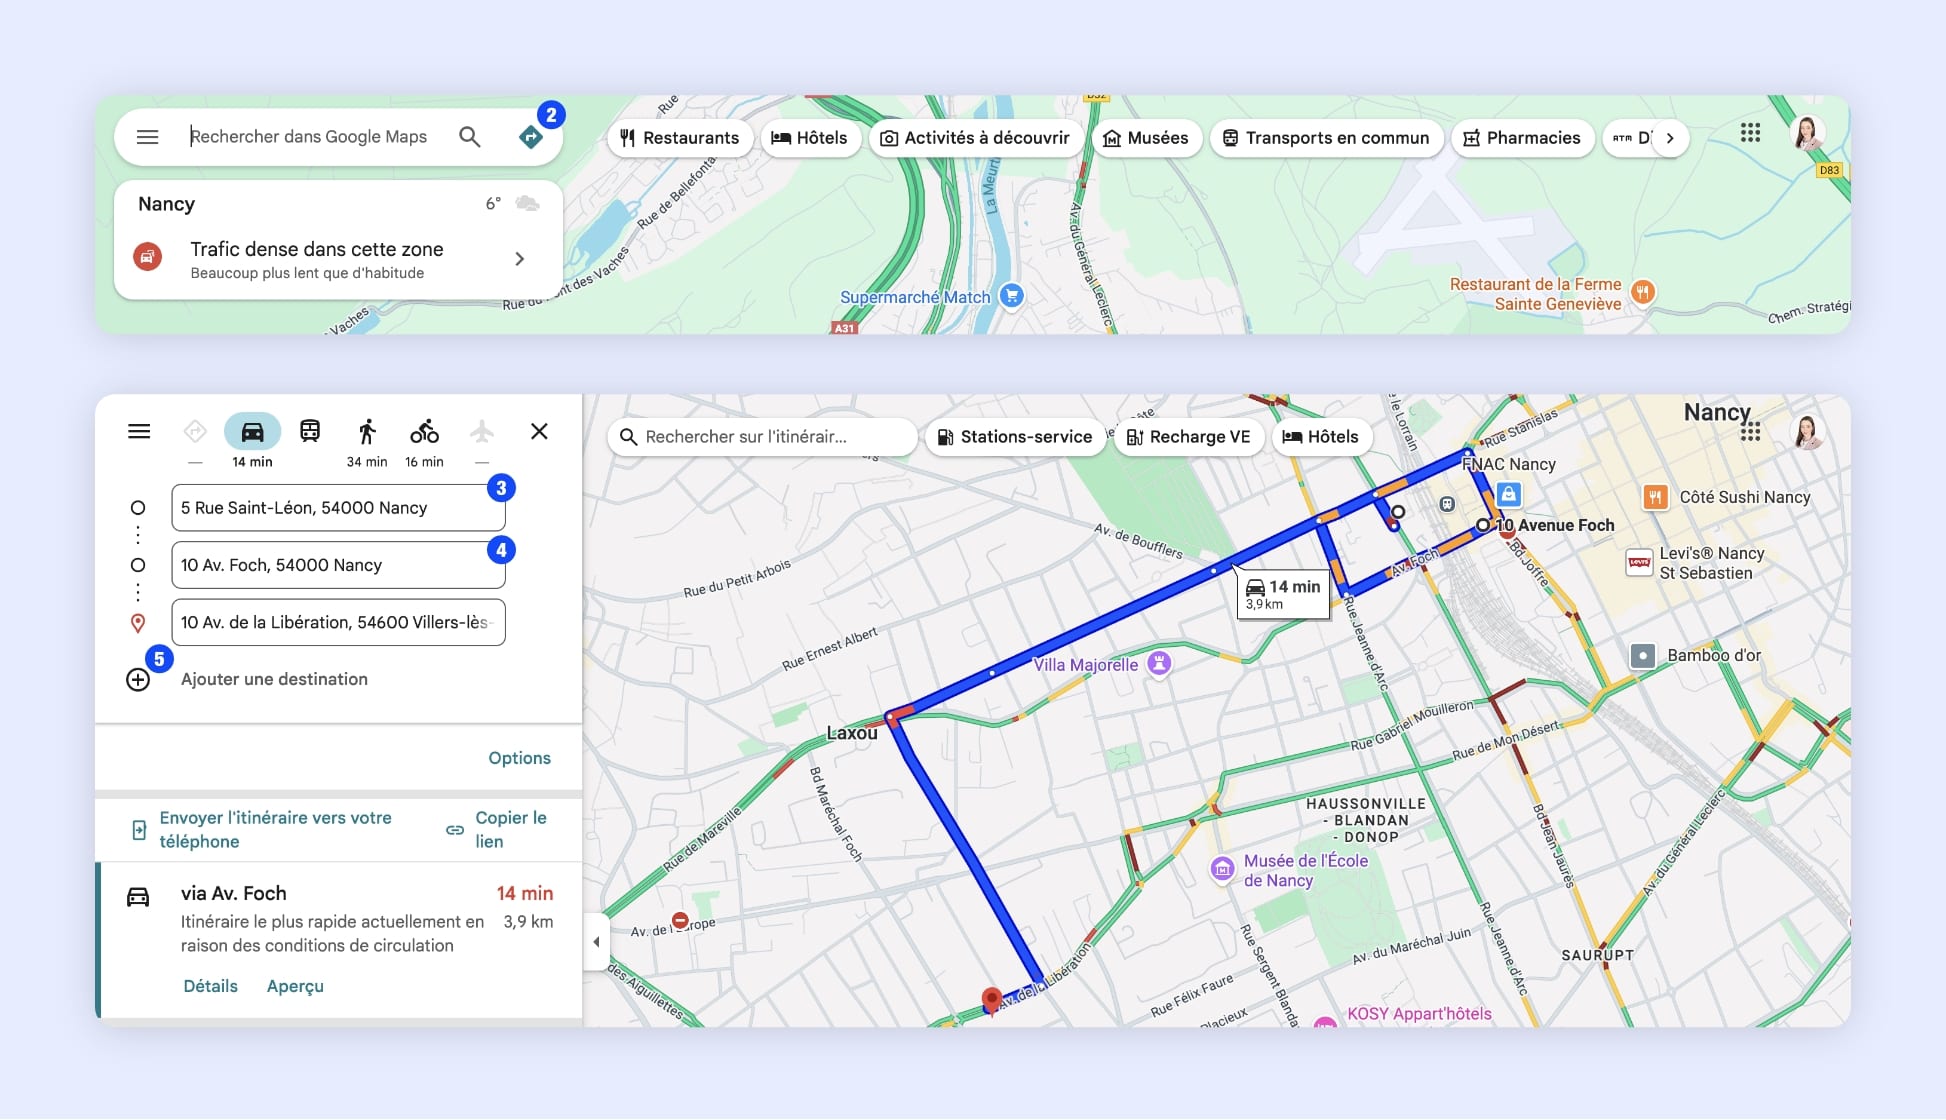The image size is (1946, 1120).
Task: Click the Détails link of the route
Action: (210, 986)
